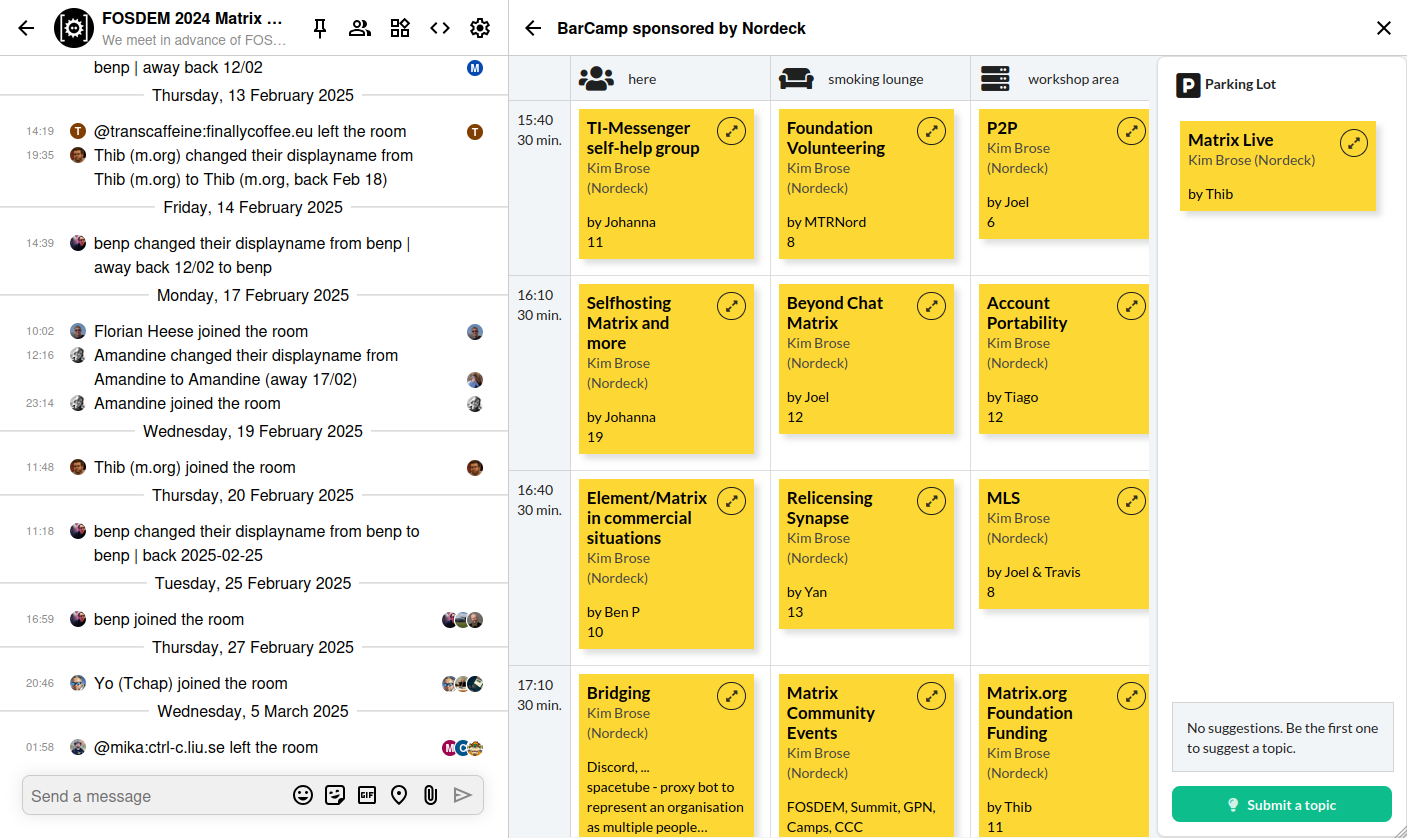
Task: Expand the Relicensing Synapse topic card
Action: (x=932, y=501)
